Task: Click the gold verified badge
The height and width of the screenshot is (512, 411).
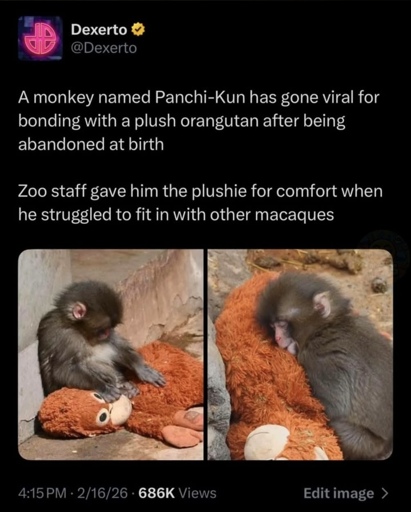Action: [137, 30]
